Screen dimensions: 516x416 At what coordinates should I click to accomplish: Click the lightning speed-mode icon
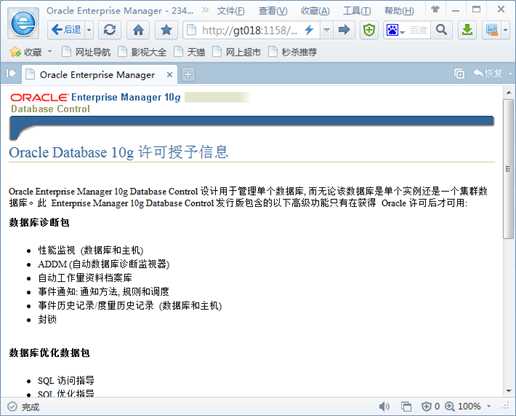[x=309, y=30]
